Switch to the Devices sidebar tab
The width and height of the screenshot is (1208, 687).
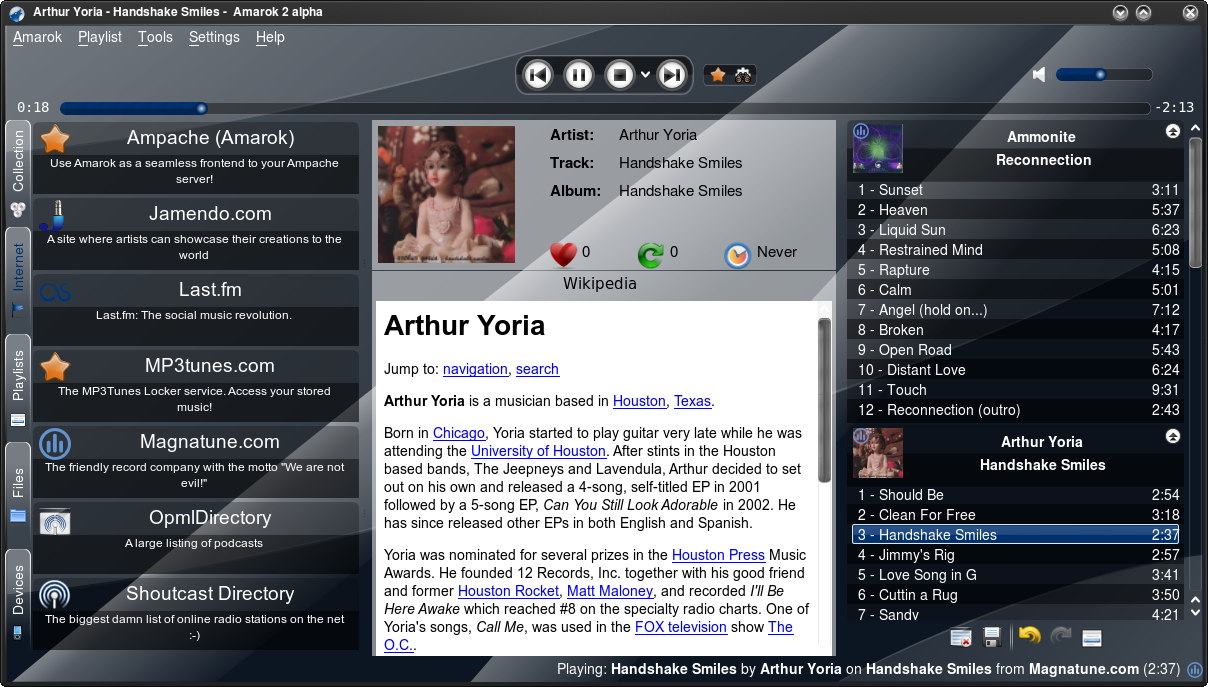[18, 599]
